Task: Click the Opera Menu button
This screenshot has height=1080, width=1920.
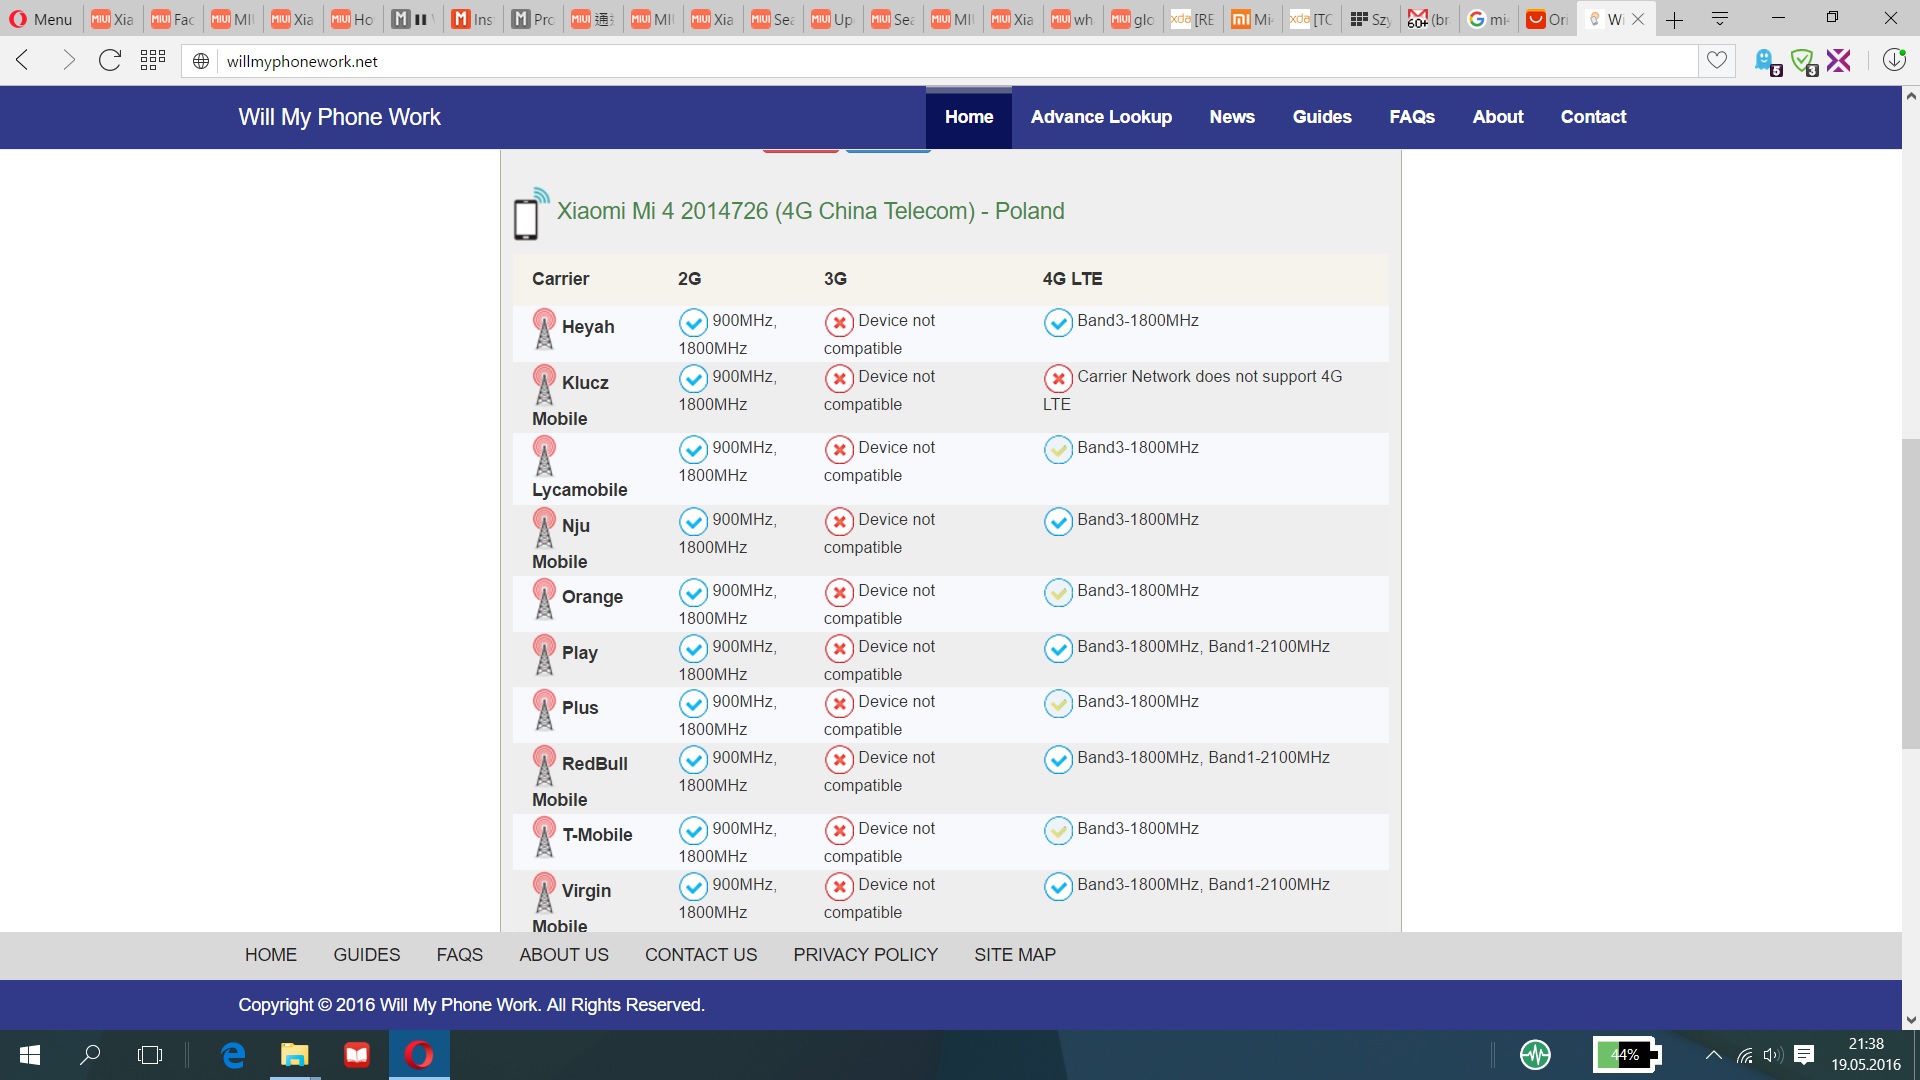Action: (41, 19)
